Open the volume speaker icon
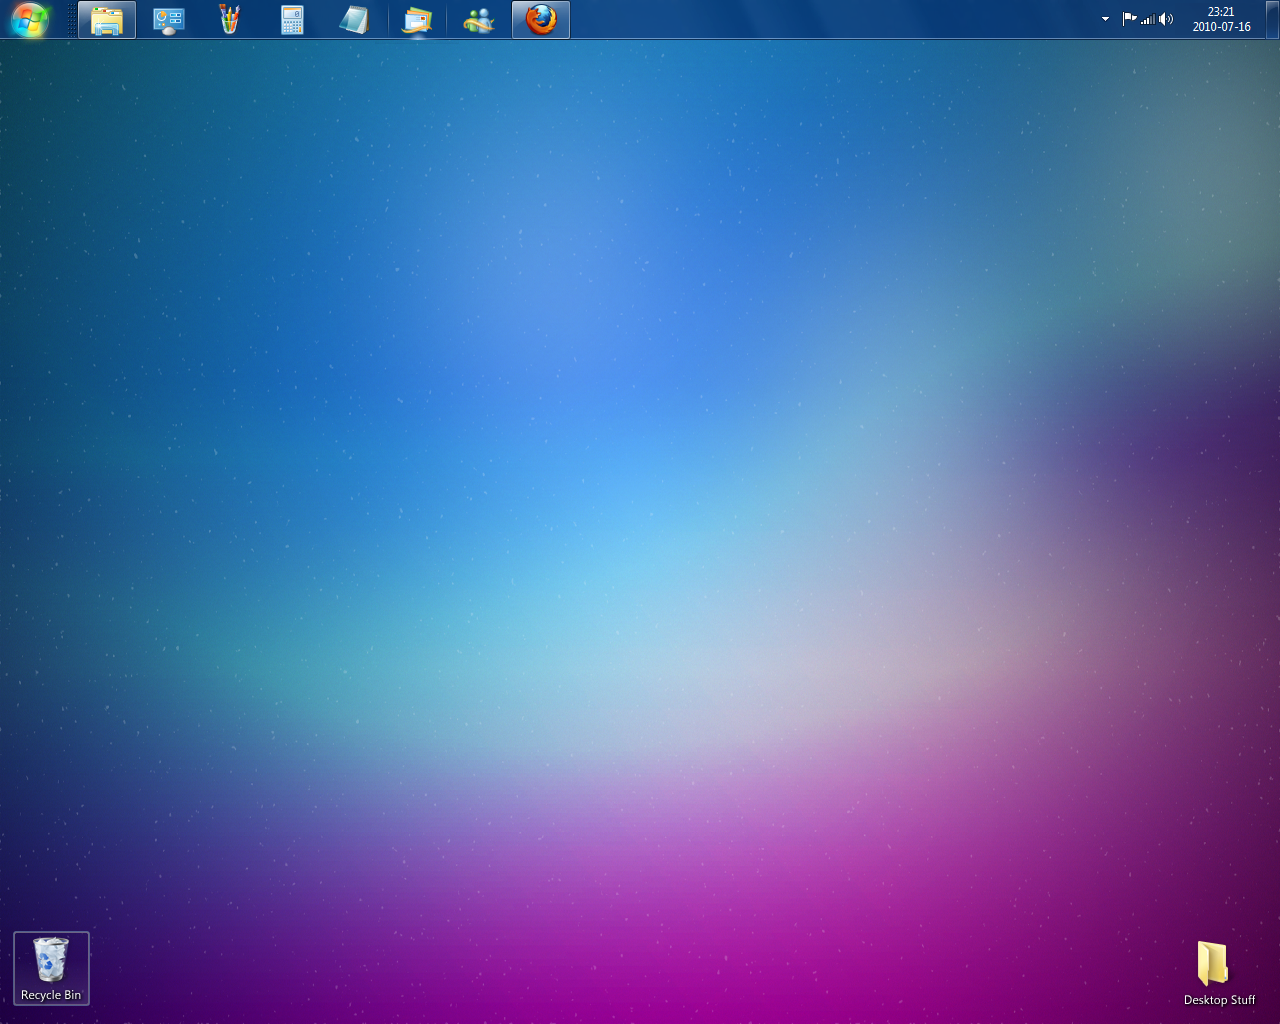The image size is (1280, 1024). tap(1166, 19)
